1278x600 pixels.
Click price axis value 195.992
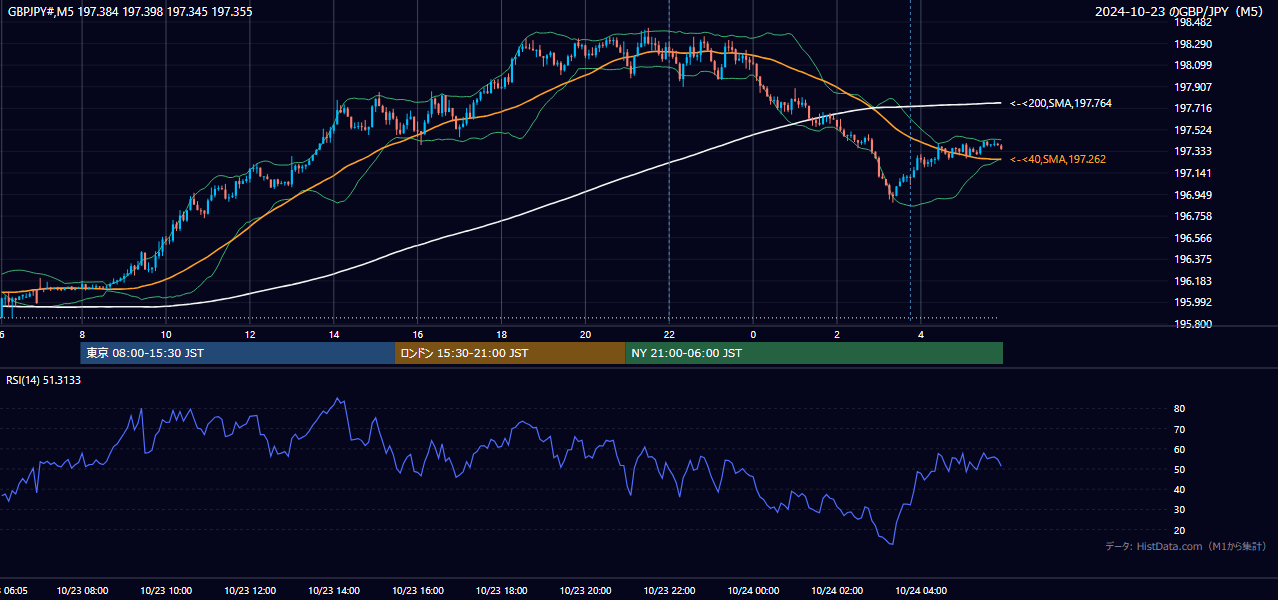click(1192, 302)
